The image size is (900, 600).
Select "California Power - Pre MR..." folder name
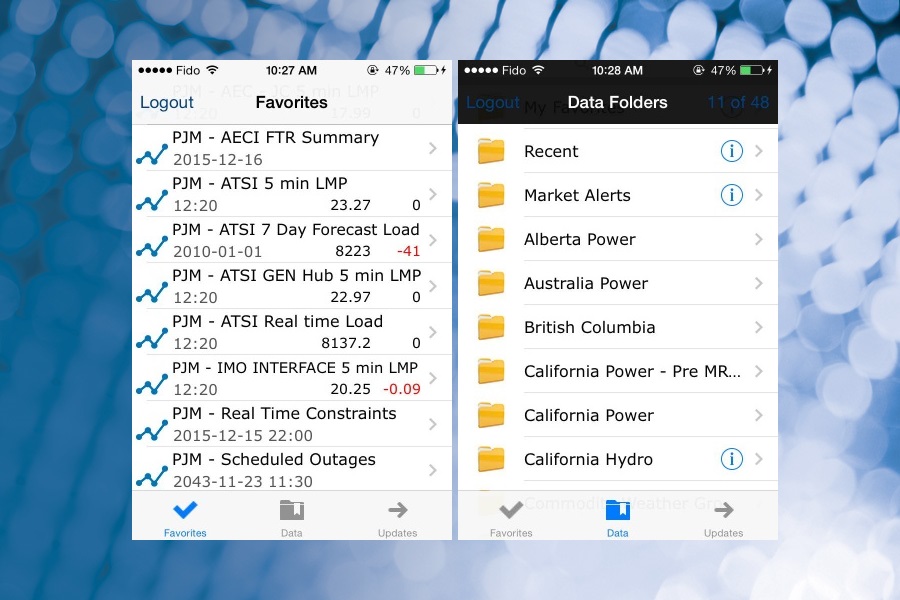click(x=633, y=371)
